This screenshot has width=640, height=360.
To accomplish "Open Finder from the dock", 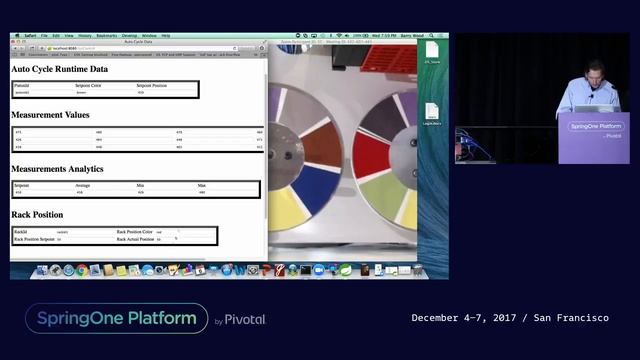I will pyautogui.click(x=42, y=270).
